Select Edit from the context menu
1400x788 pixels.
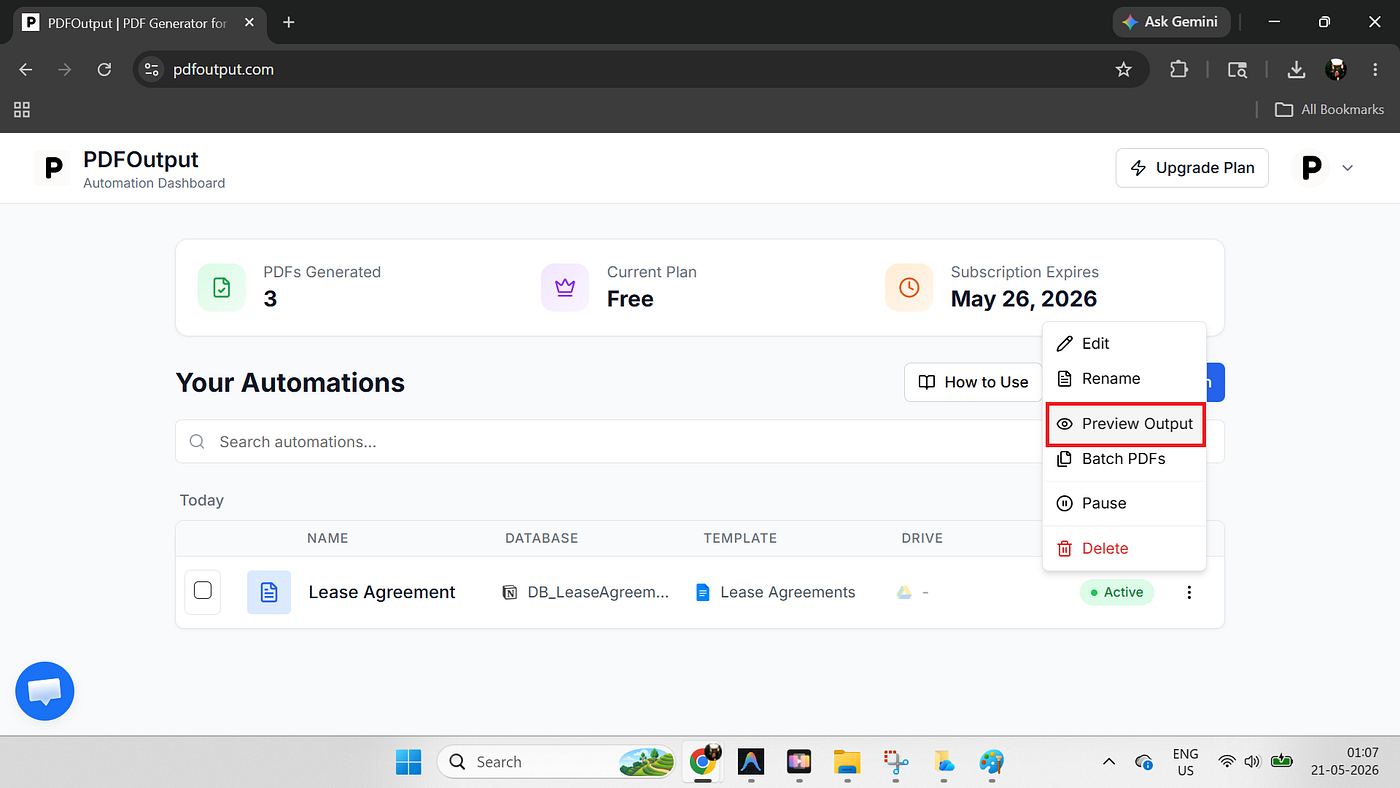pos(1124,343)
